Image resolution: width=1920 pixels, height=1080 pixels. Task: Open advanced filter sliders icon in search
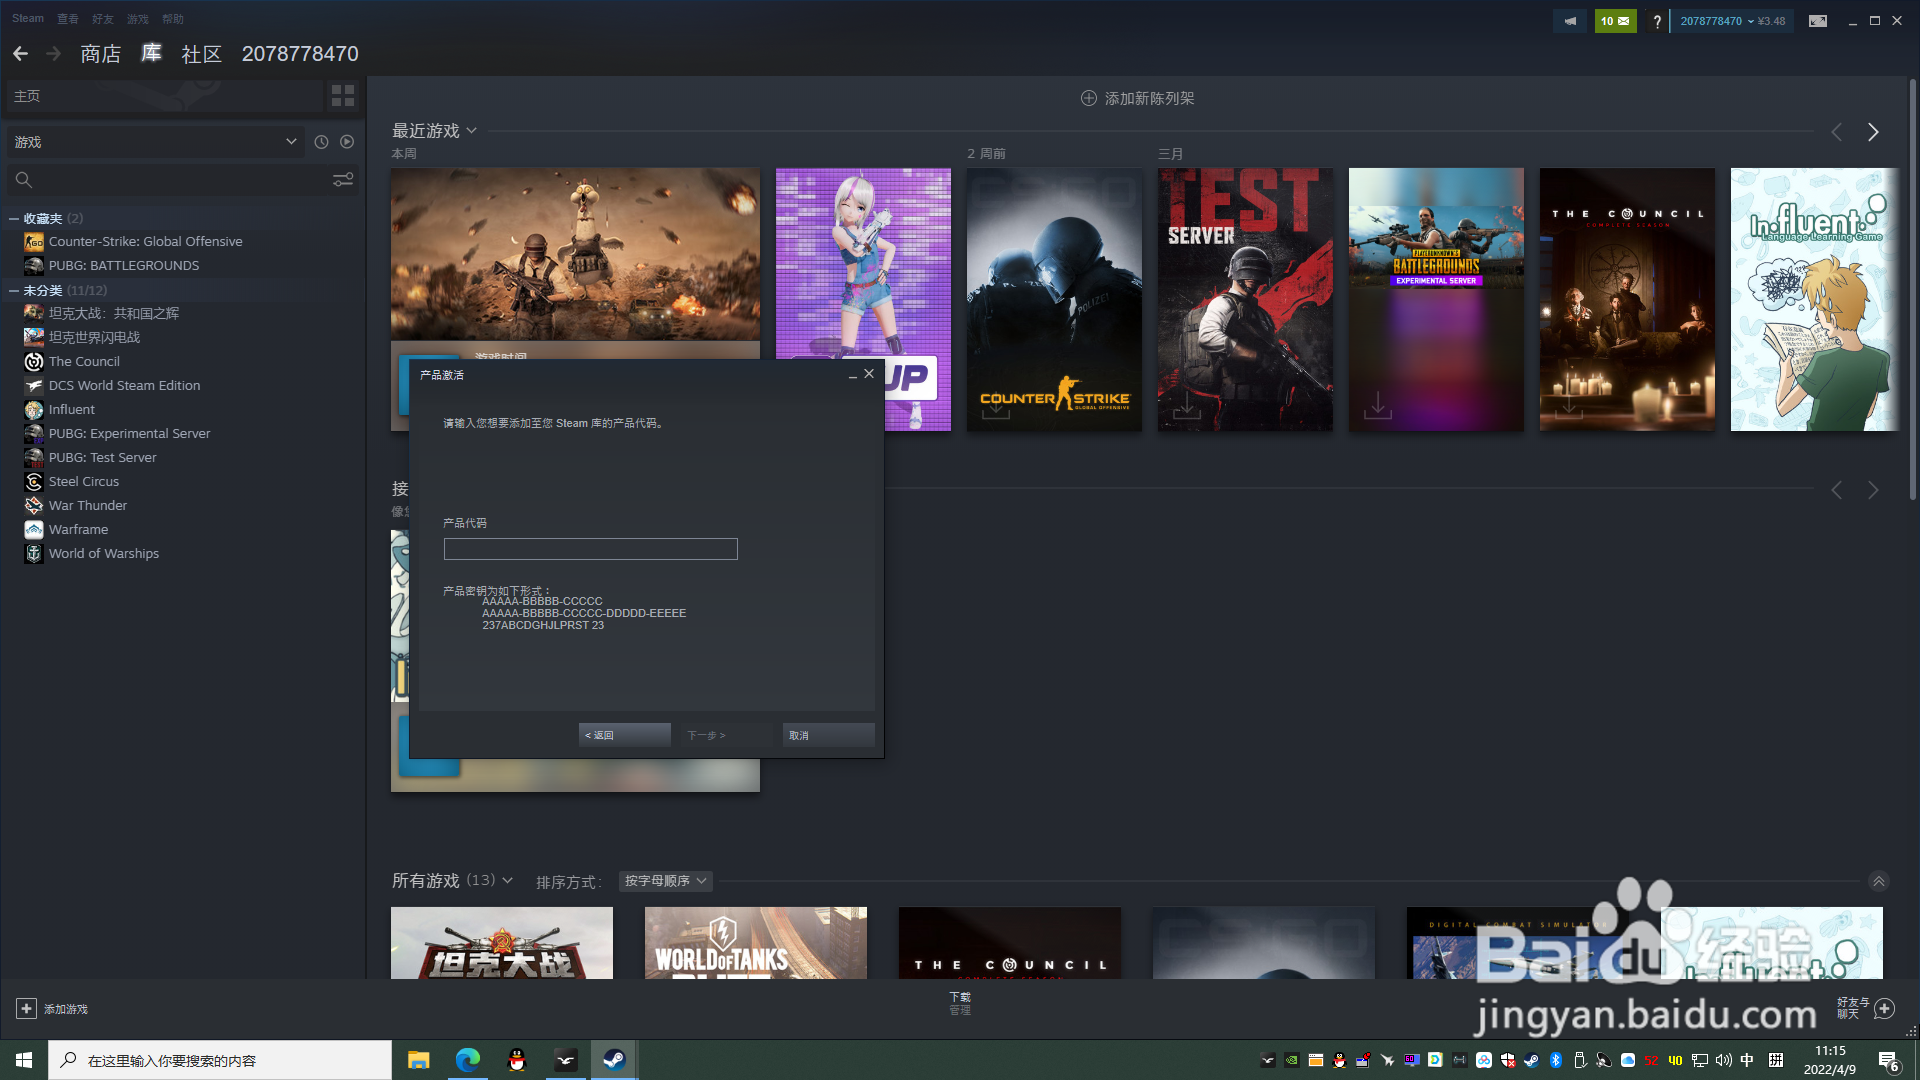[342, 180]
